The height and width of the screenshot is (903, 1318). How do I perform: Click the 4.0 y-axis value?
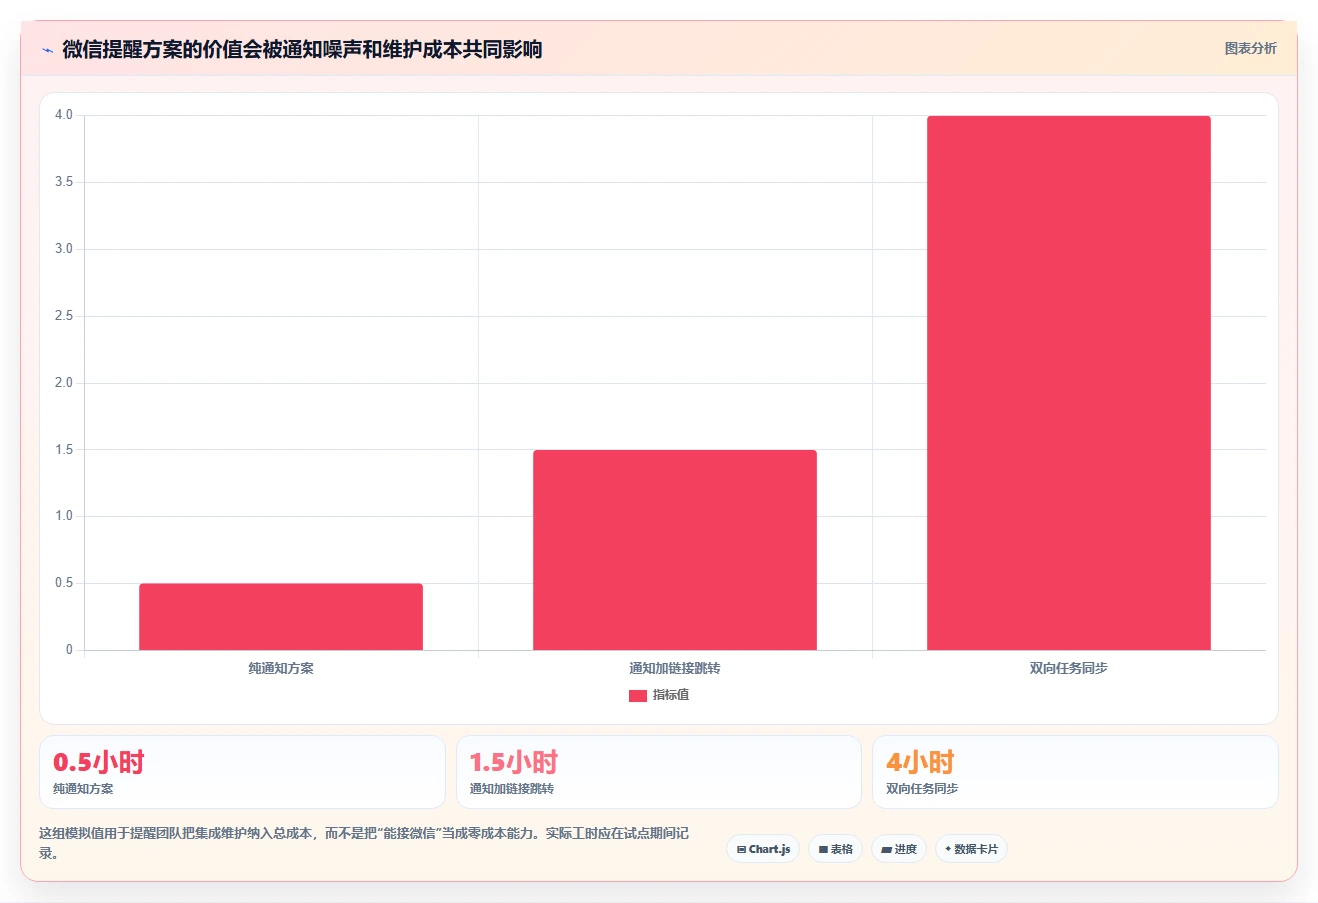click(64, 115)
